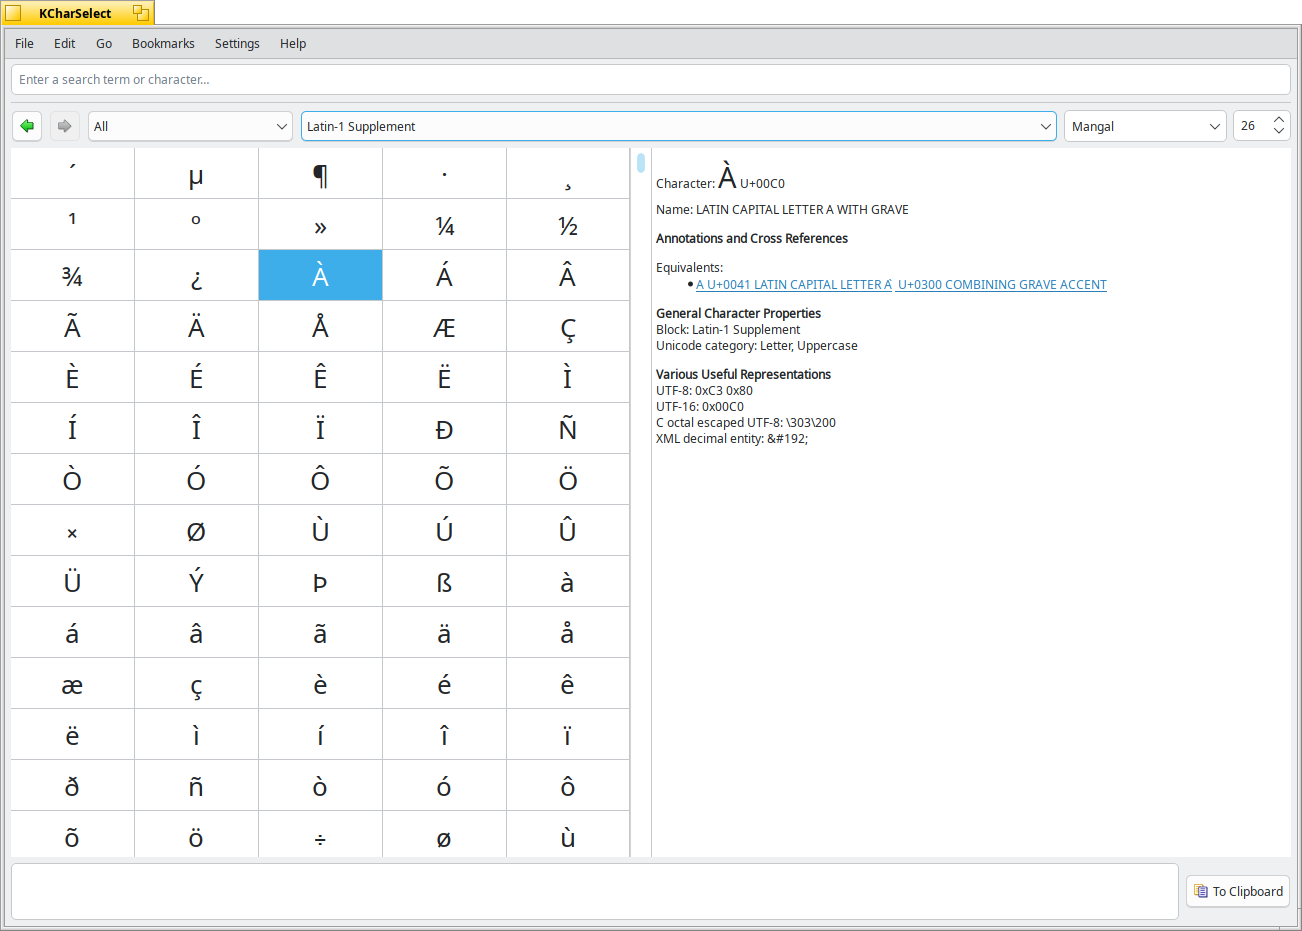Pick the ½ one-half fraction character
The height and width of the screenshot is (931, 1302).
568,225
